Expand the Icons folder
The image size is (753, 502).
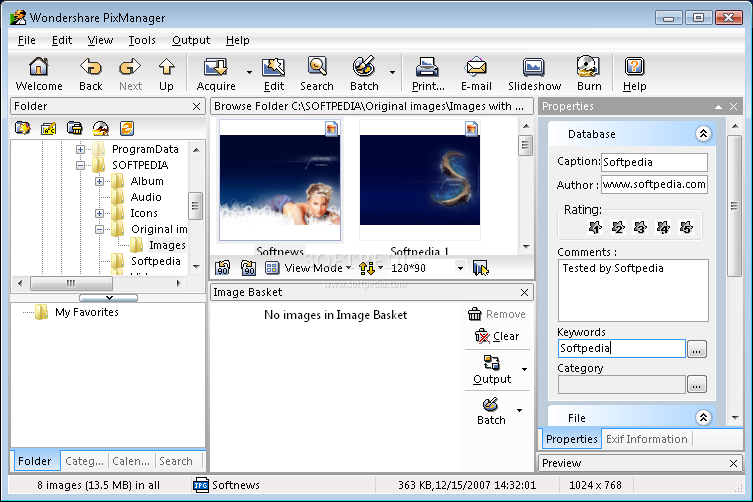[99, 213]
